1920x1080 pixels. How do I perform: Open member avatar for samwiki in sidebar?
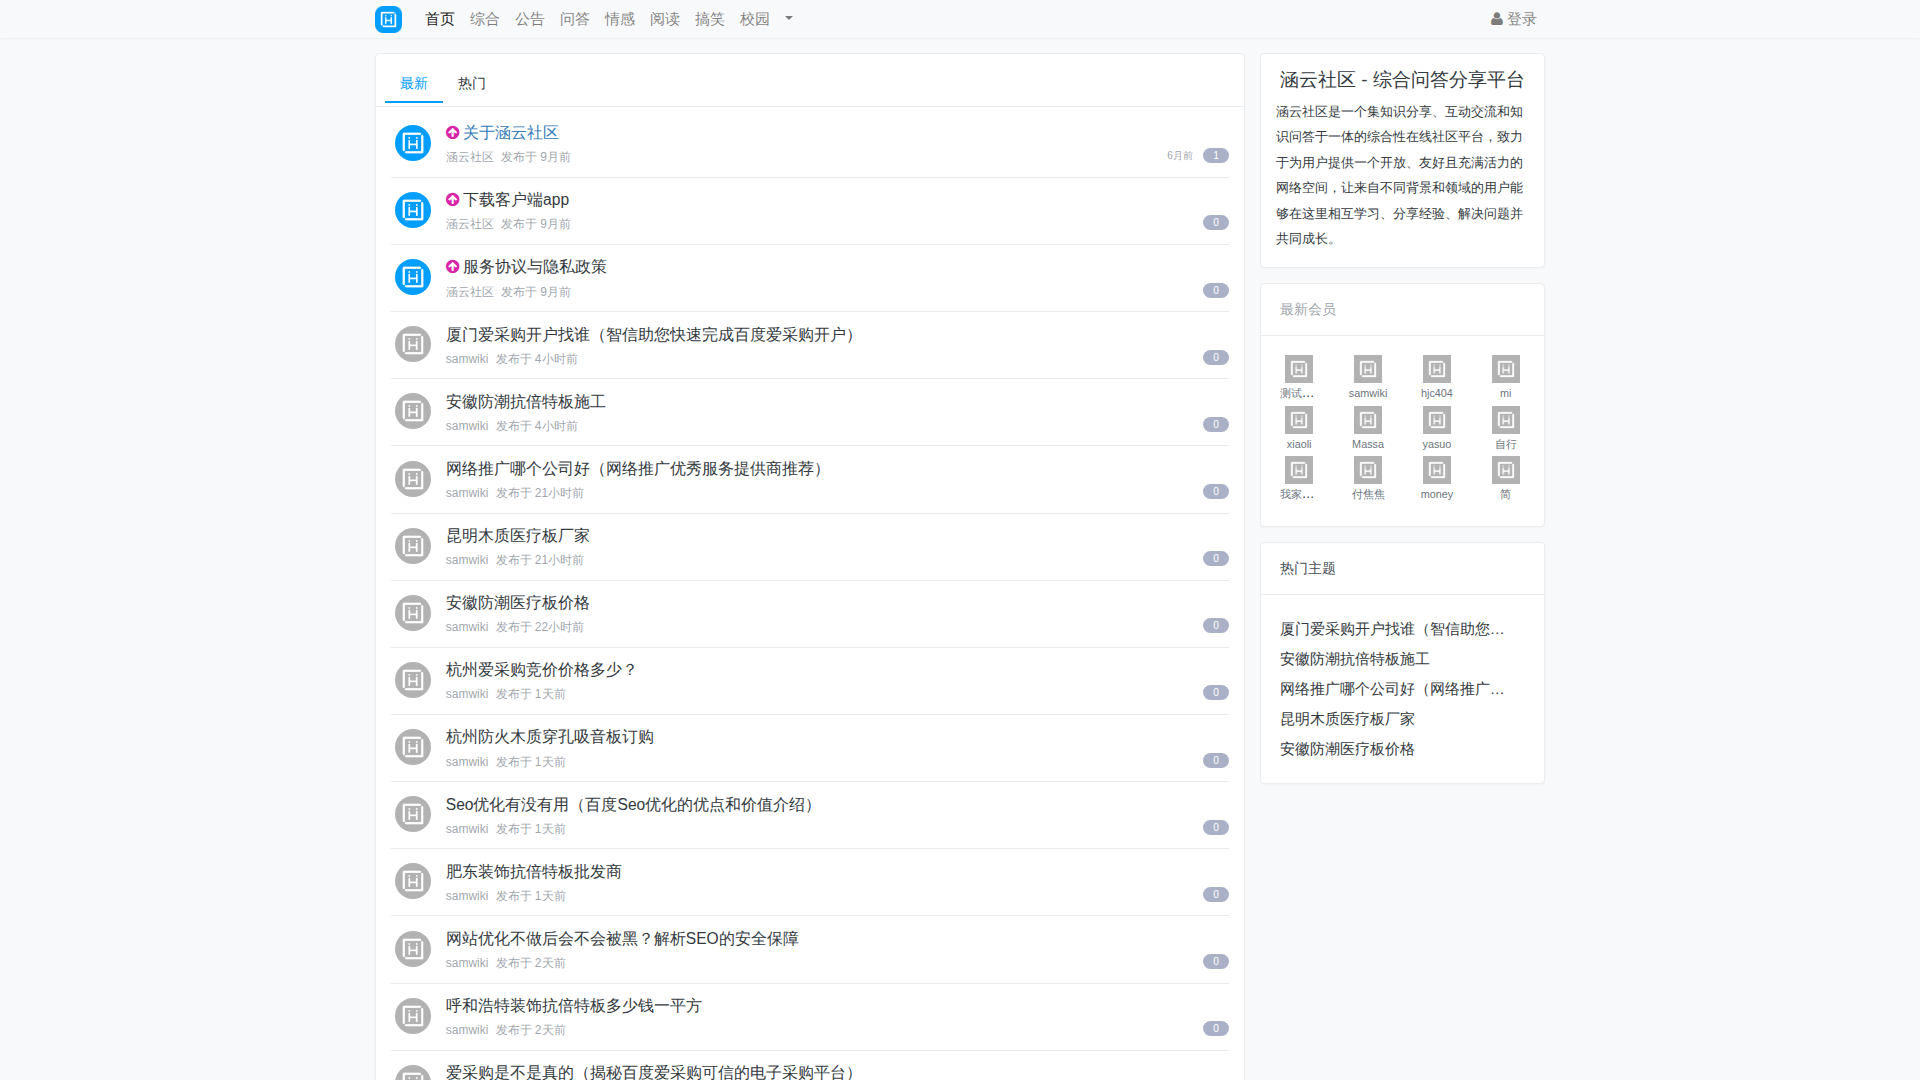(x=1367, y=369)
